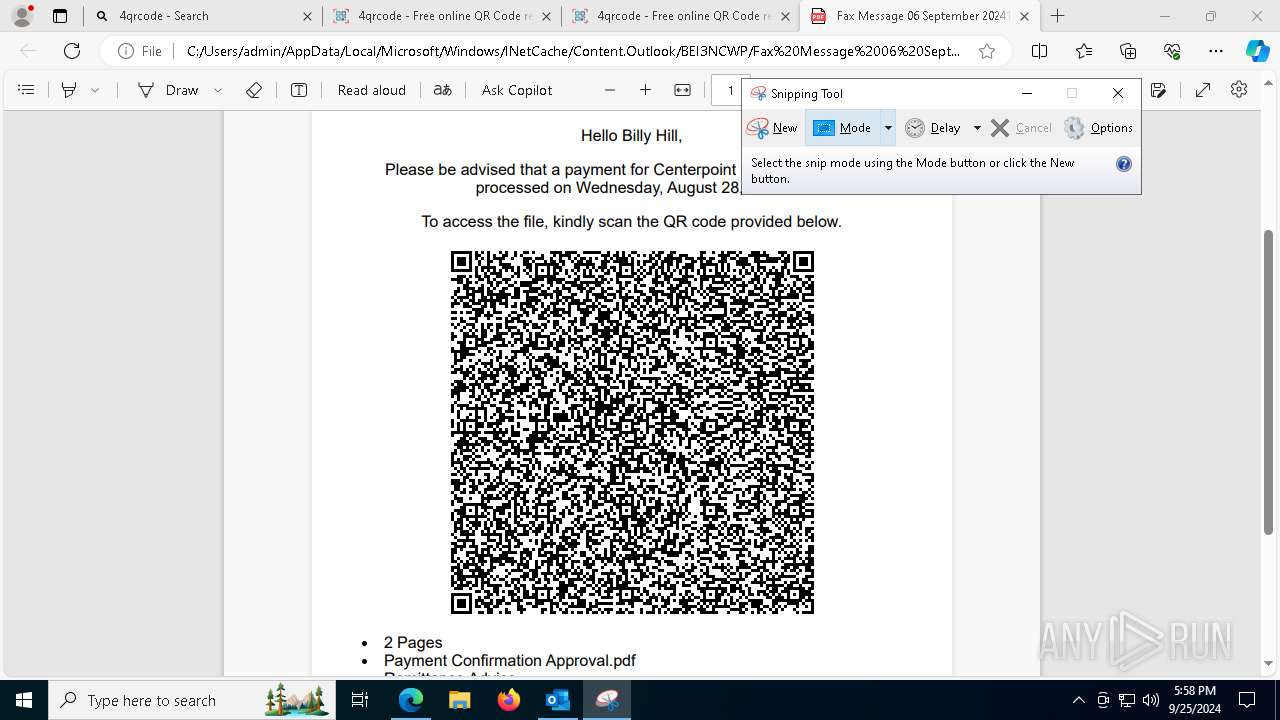Toggle the PDF table of contents

26,90
